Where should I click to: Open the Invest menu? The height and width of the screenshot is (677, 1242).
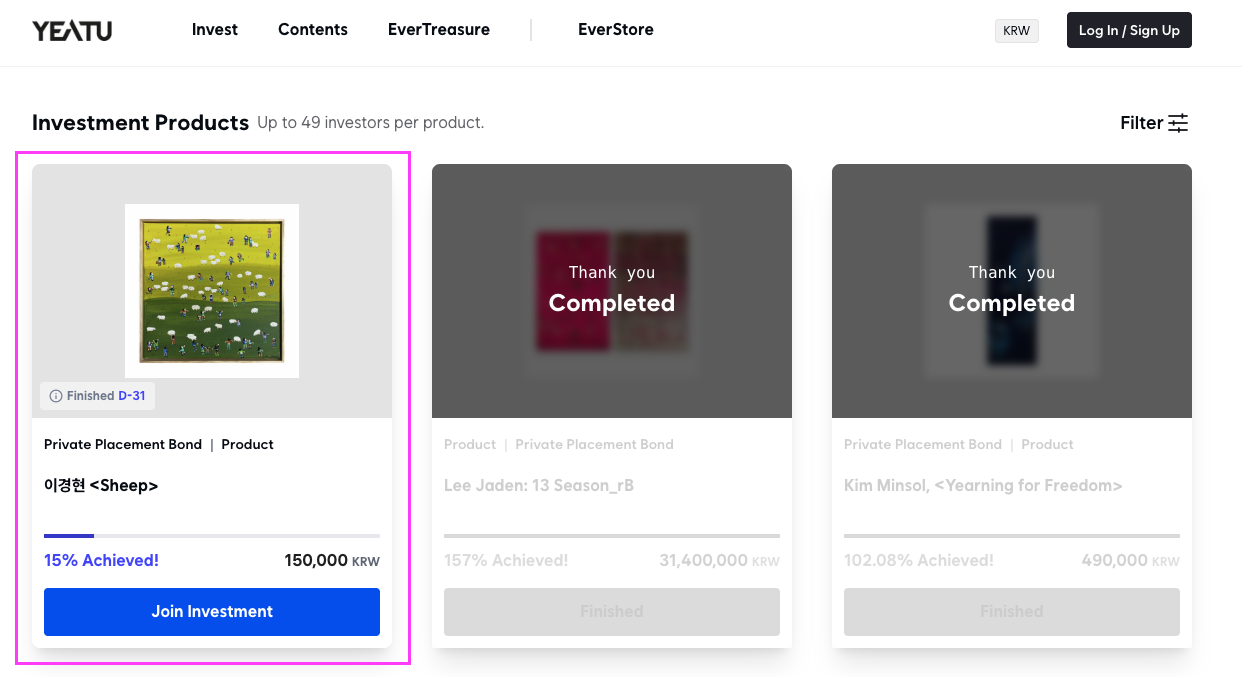215,30
